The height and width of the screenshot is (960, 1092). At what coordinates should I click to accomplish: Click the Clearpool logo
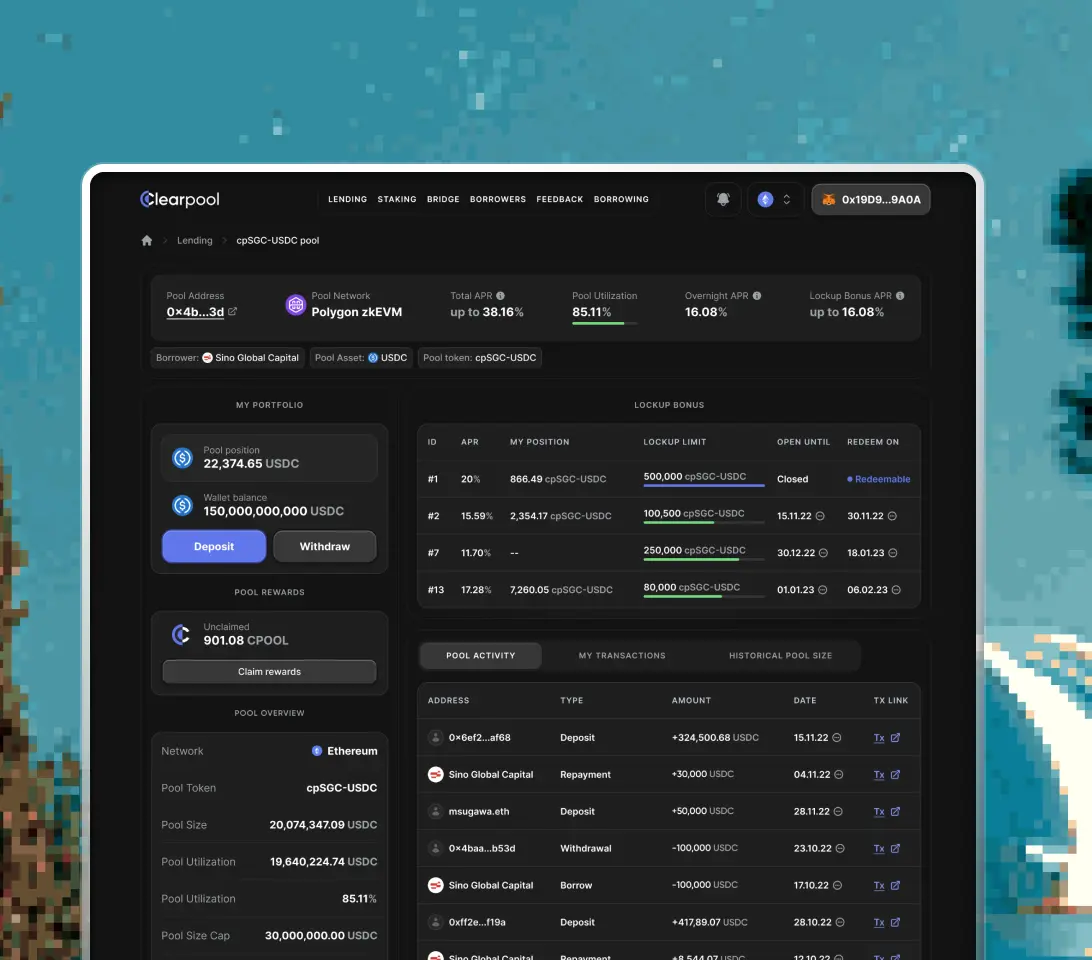click(180, 199)
